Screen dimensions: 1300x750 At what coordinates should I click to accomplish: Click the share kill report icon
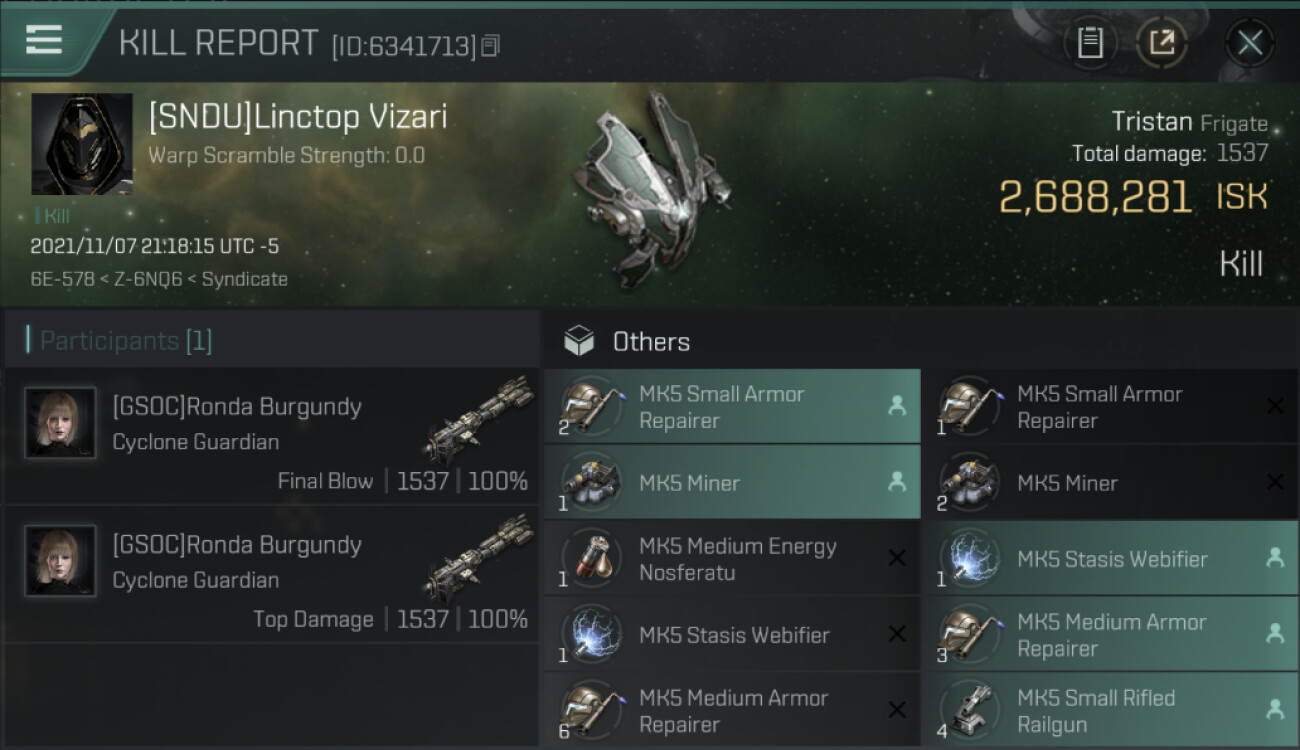[1162, 43]
